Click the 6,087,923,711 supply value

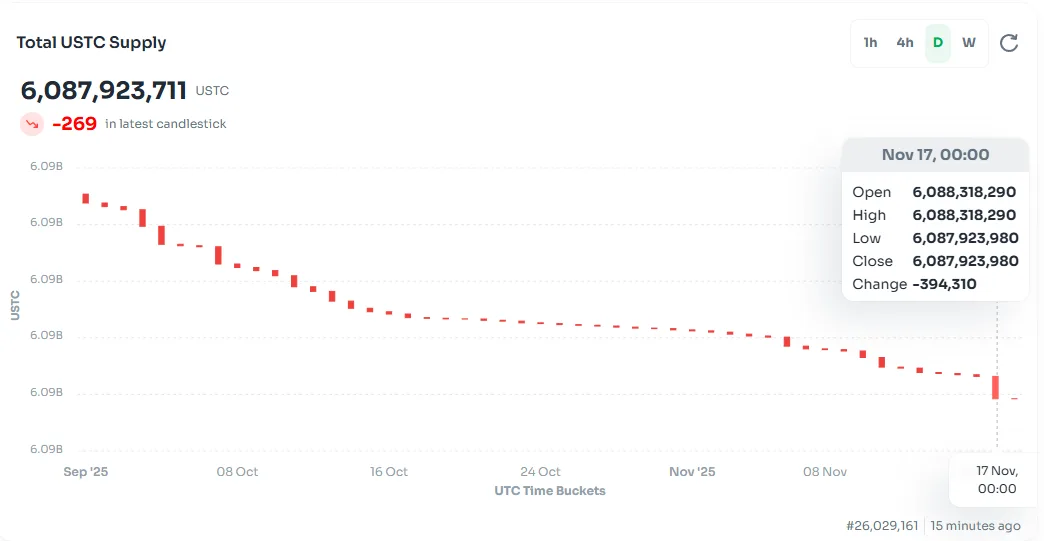[104, 91]
